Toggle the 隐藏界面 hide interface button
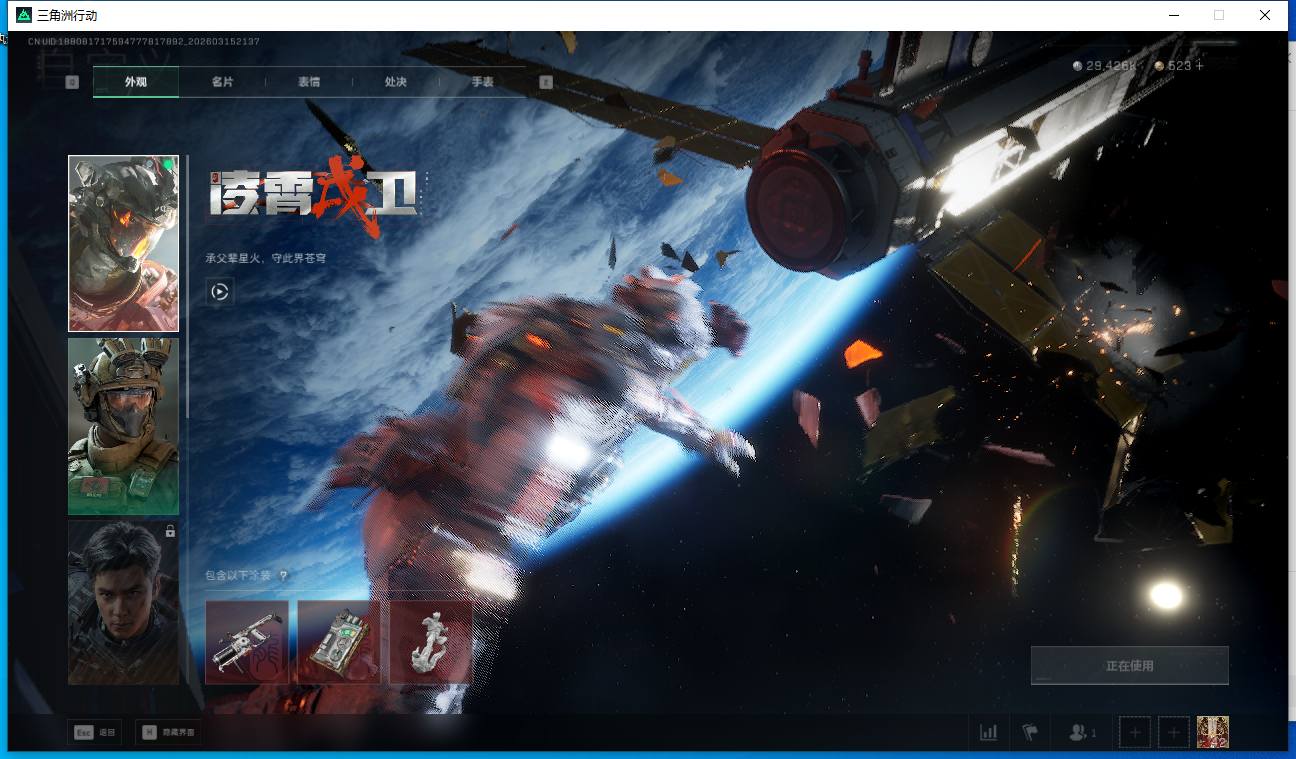The height and width of the screenshot is (759, 1296). [x=168, y=733]
